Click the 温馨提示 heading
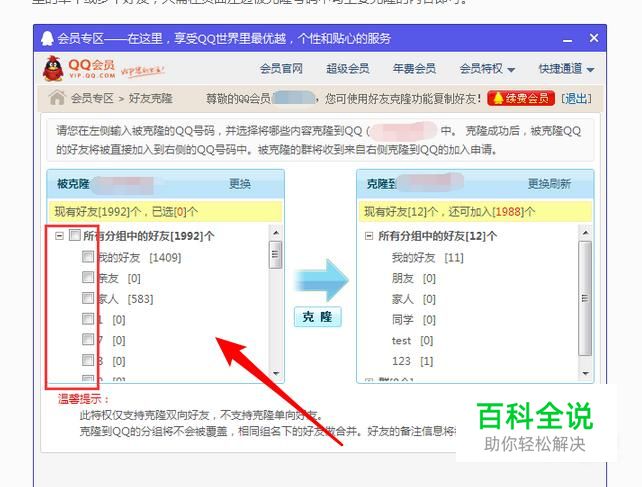Screen dimensions: 642x487 84,399
